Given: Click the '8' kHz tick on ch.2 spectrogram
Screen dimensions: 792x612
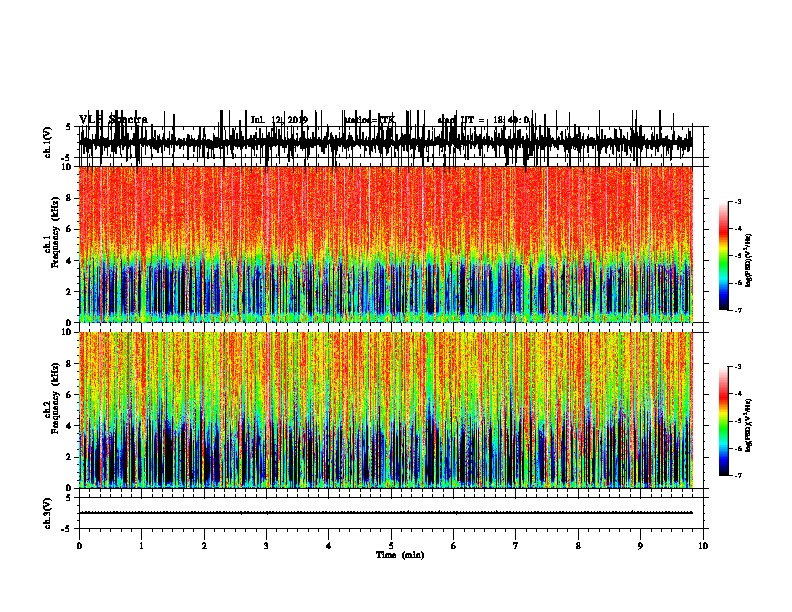Looking at the screenshot, I should click(70, 364).
